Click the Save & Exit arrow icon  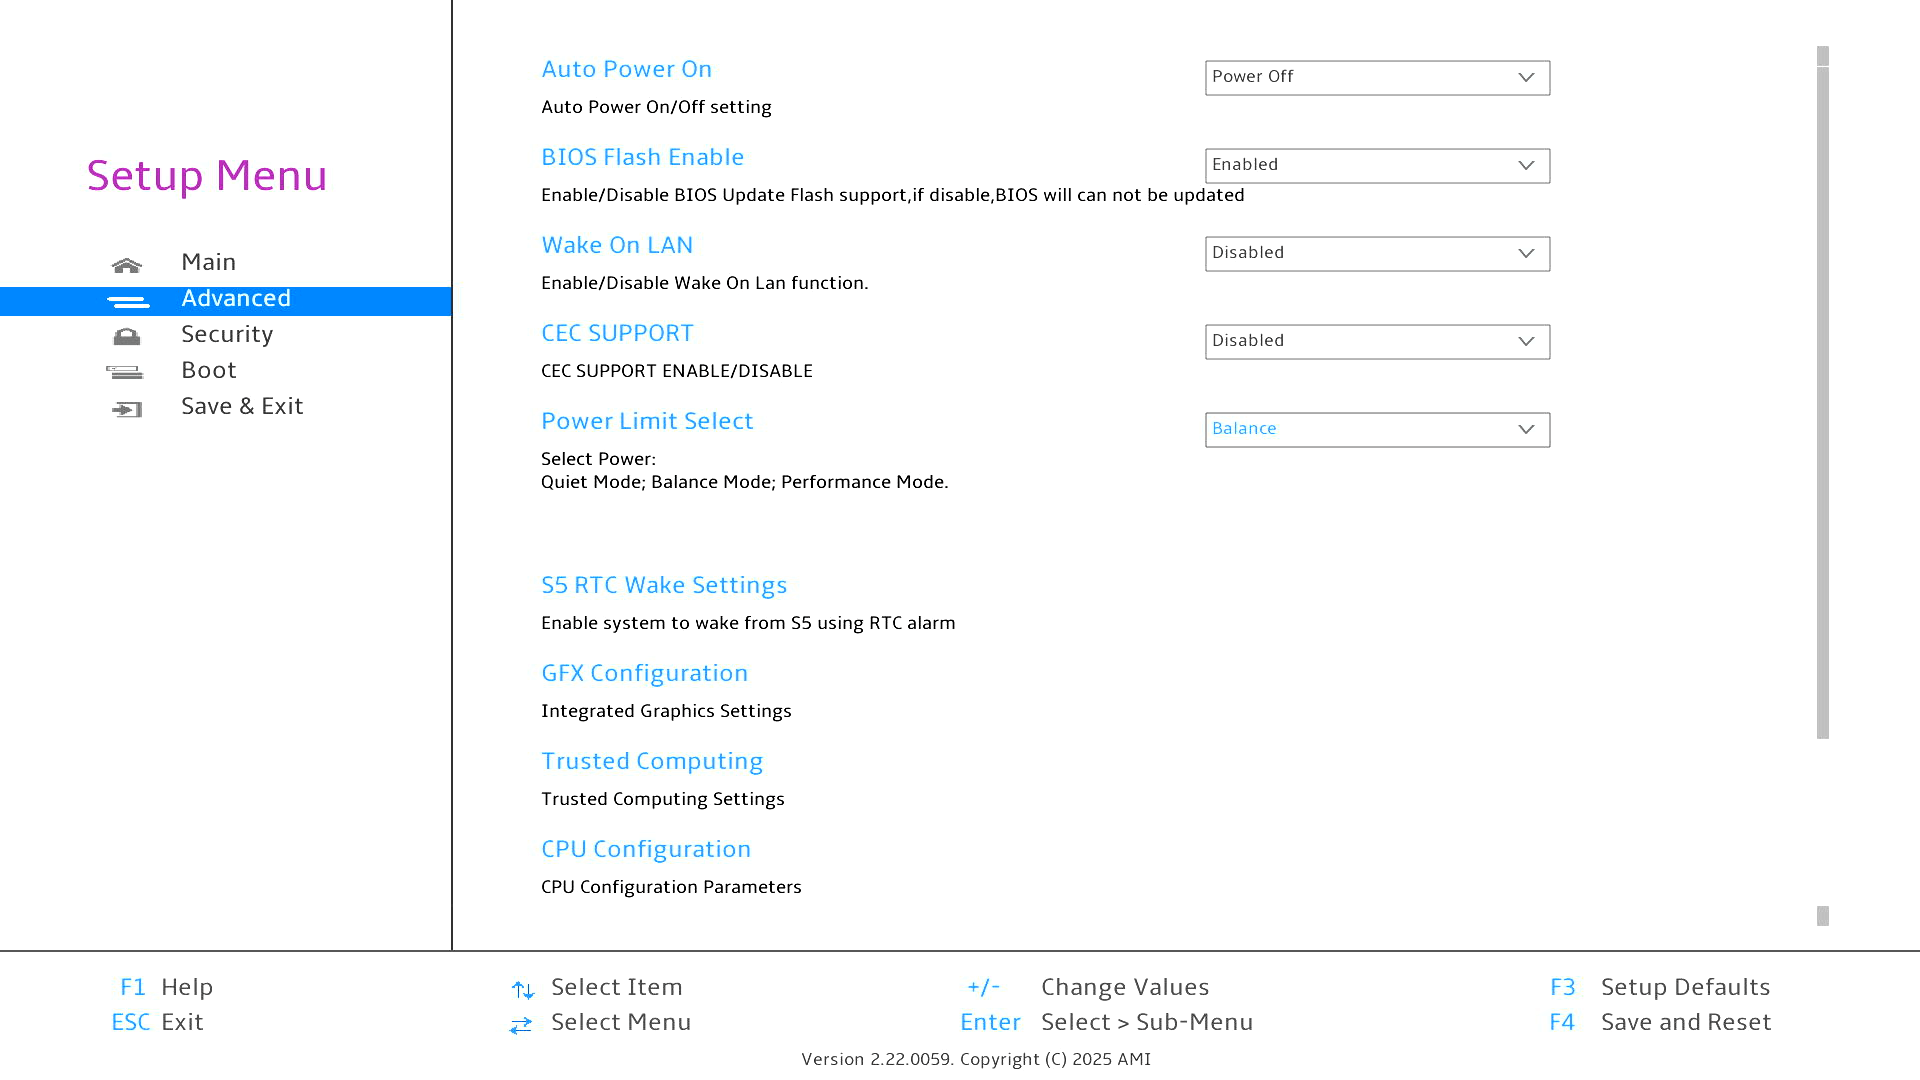coord(127,409)
